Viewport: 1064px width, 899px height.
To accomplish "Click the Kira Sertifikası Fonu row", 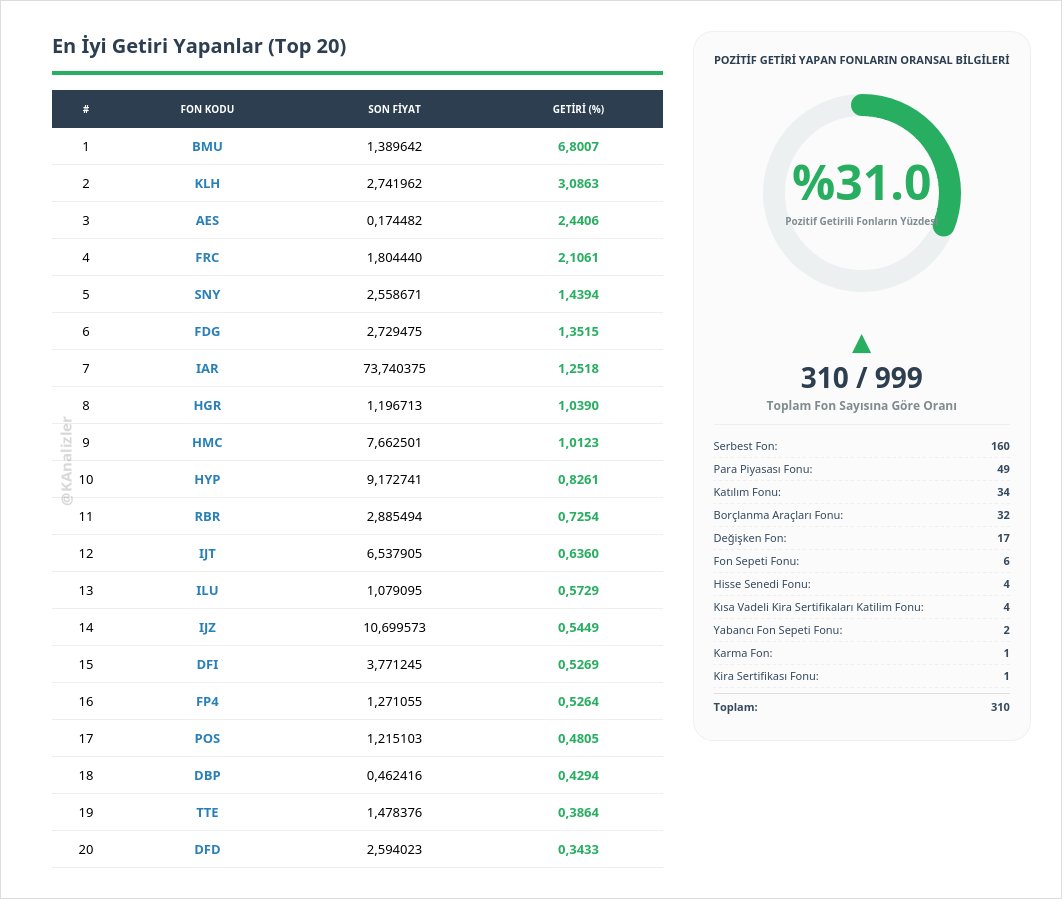I will pos(862,676).
